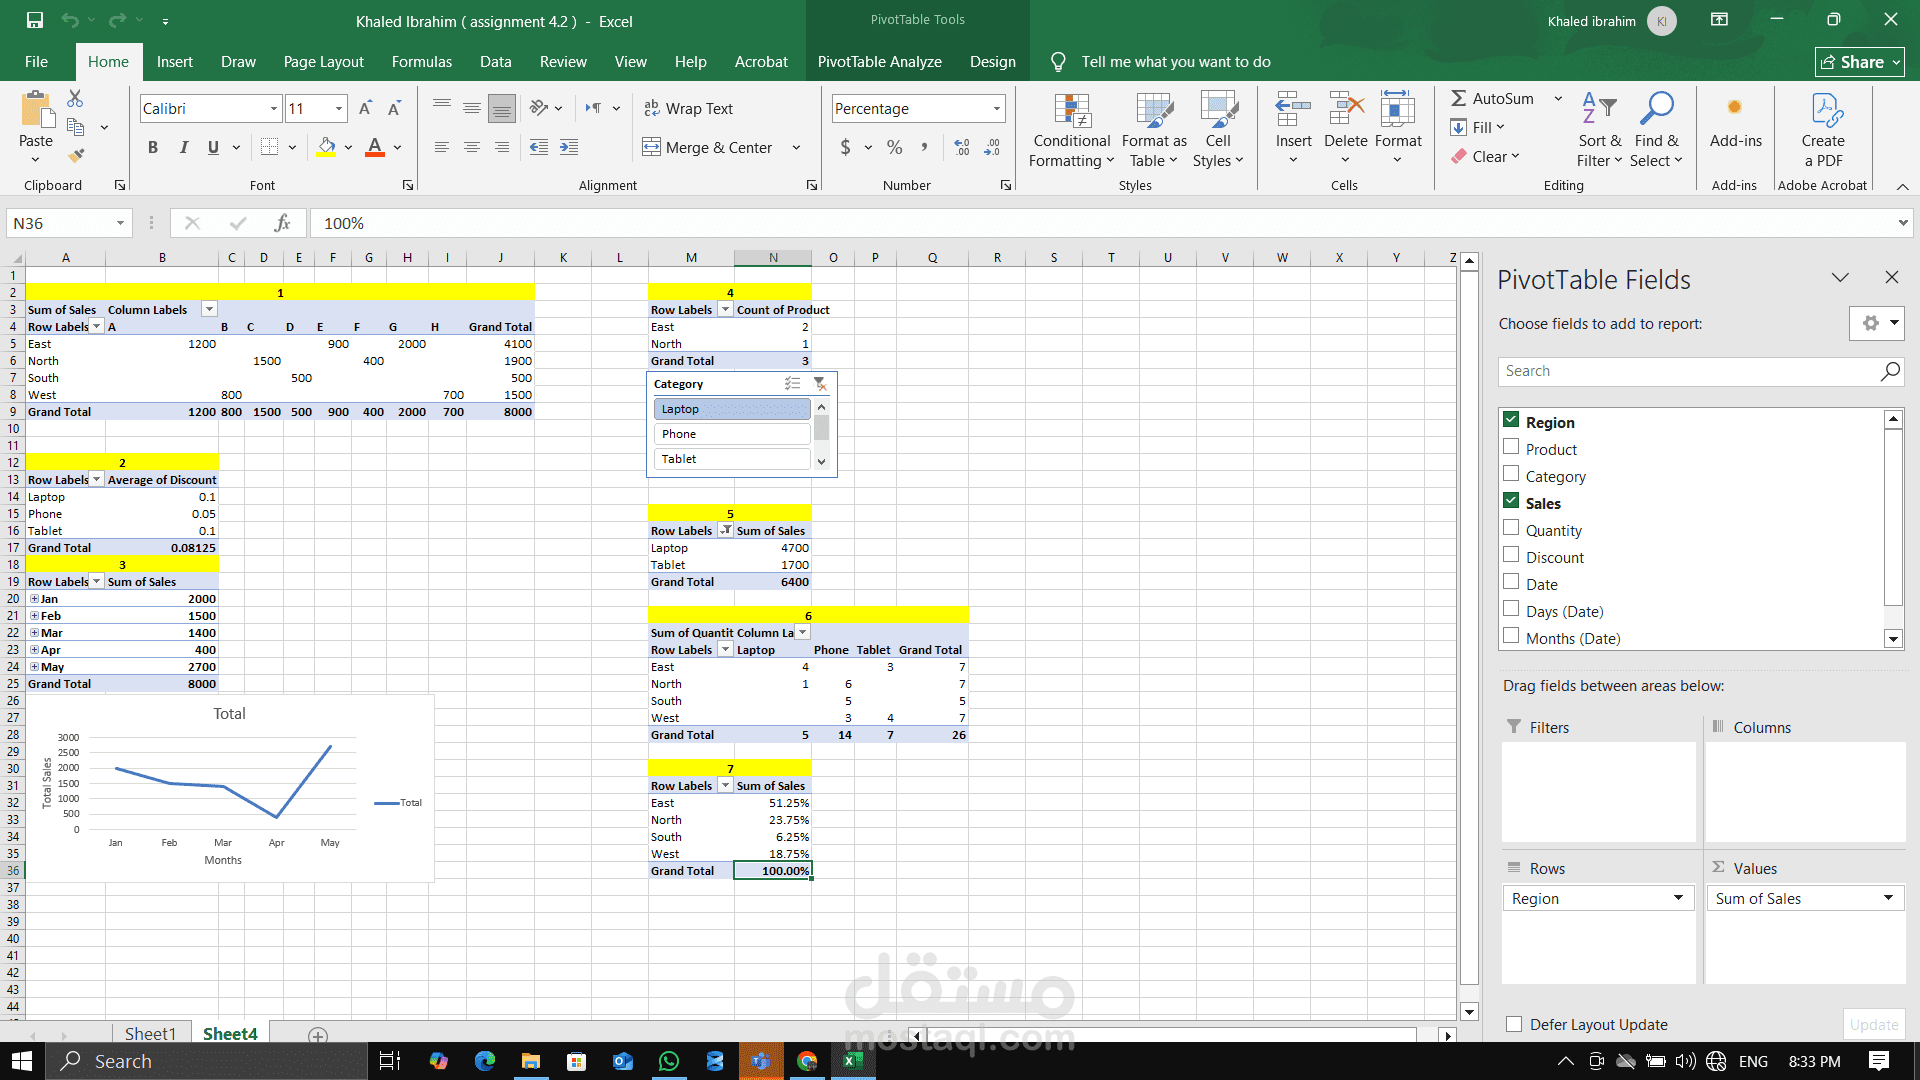This screenshot has height=1080, width=1920.
Task: Check the Date field checkbox
Action: coord(1511,582)
